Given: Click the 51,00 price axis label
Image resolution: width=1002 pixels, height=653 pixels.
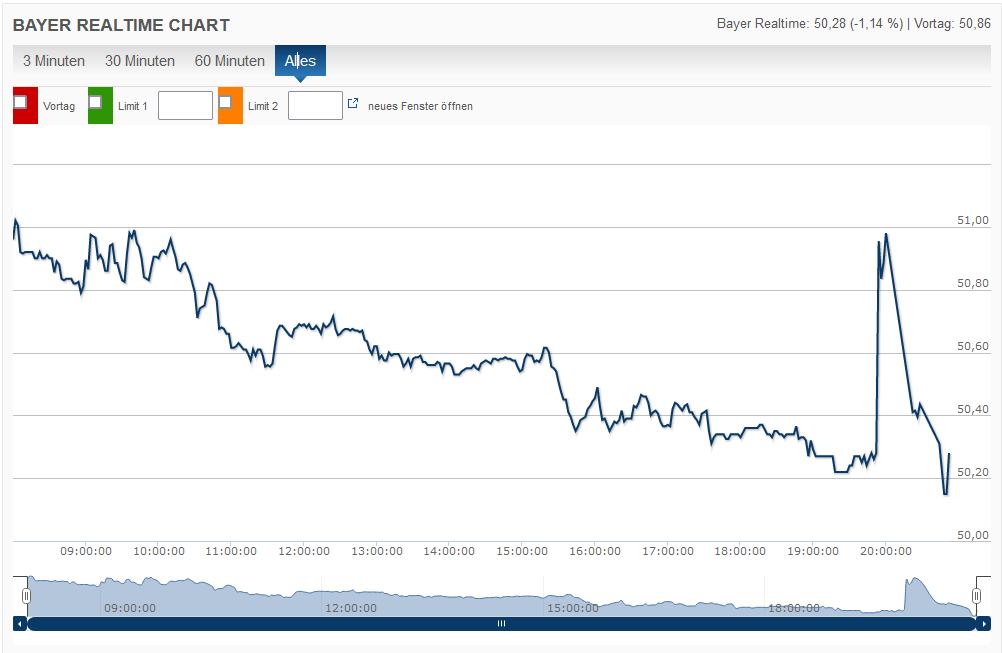Looking at the screenshot, I should click(x=973, y=220).
